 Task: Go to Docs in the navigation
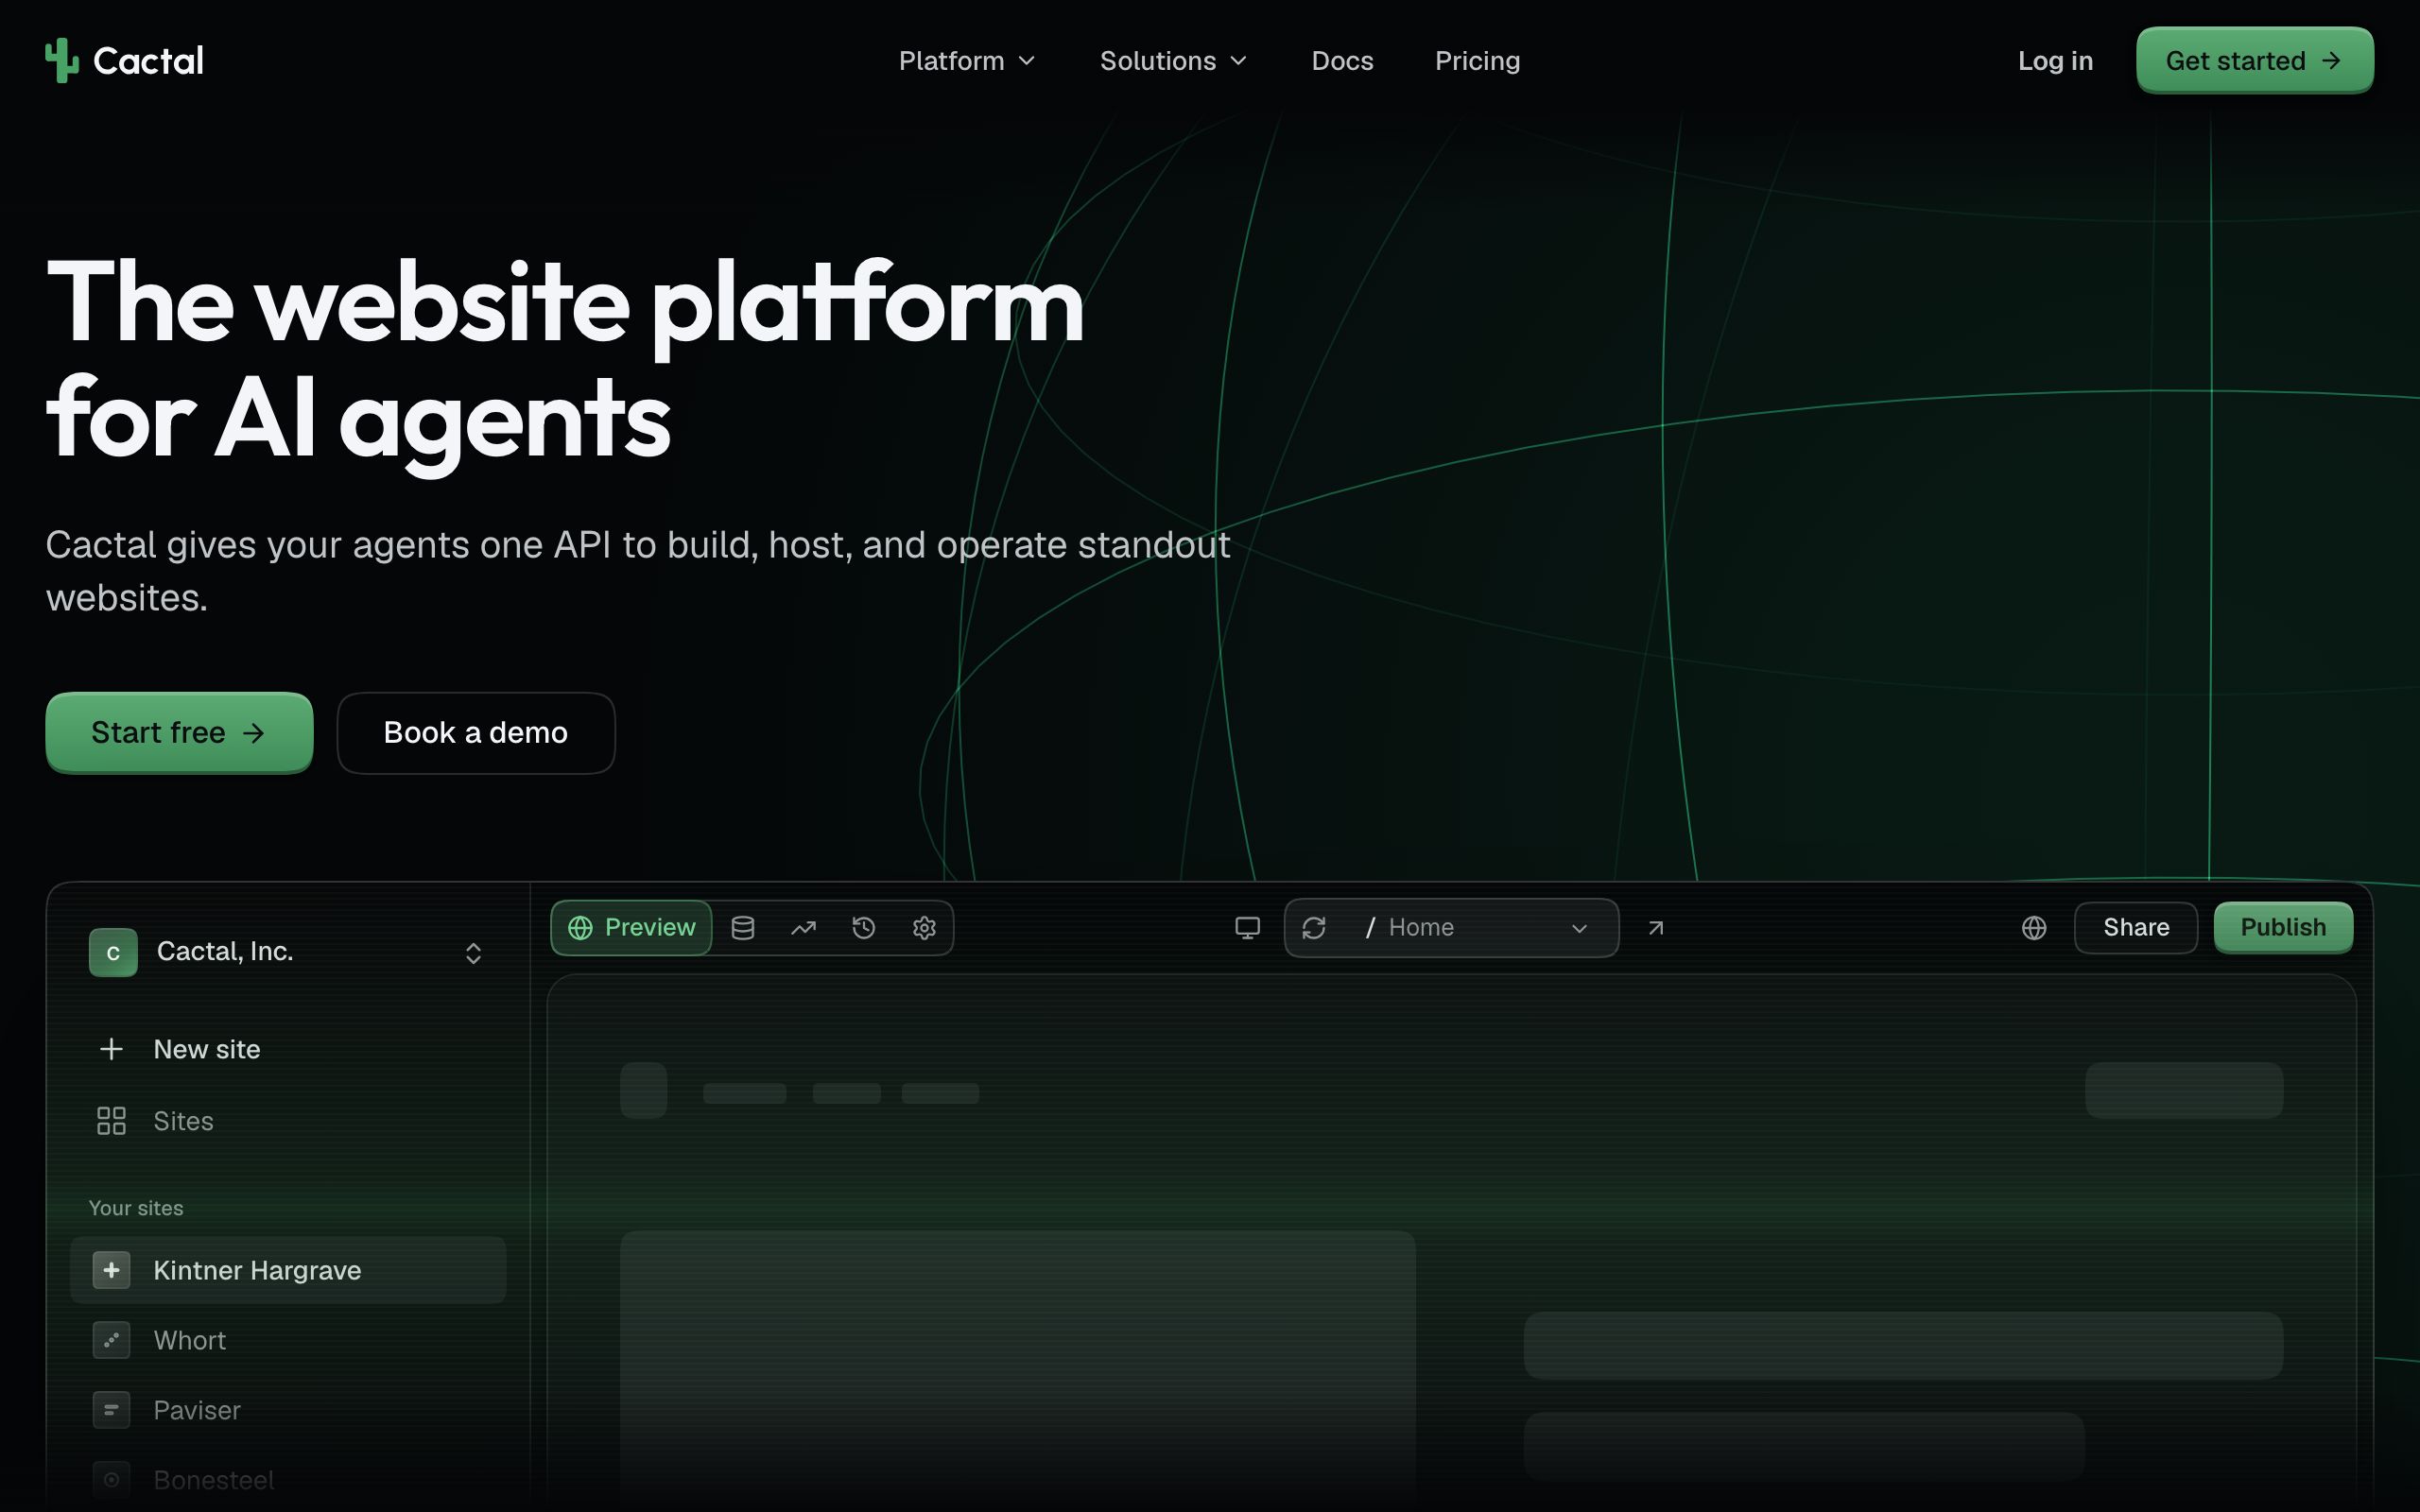point(1342,61)
